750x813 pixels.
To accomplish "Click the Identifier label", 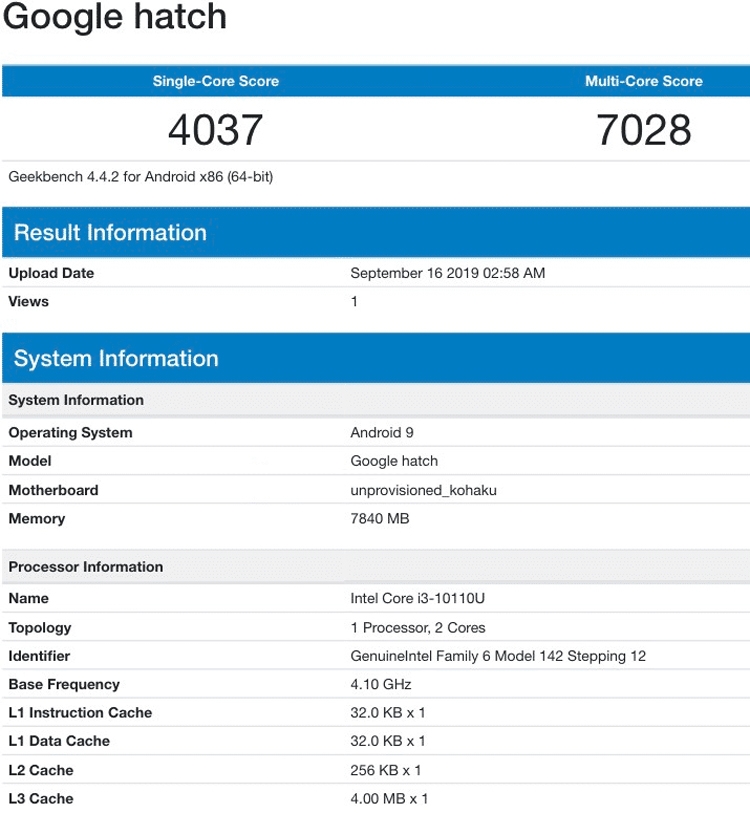I will click(x=39, y=656).
